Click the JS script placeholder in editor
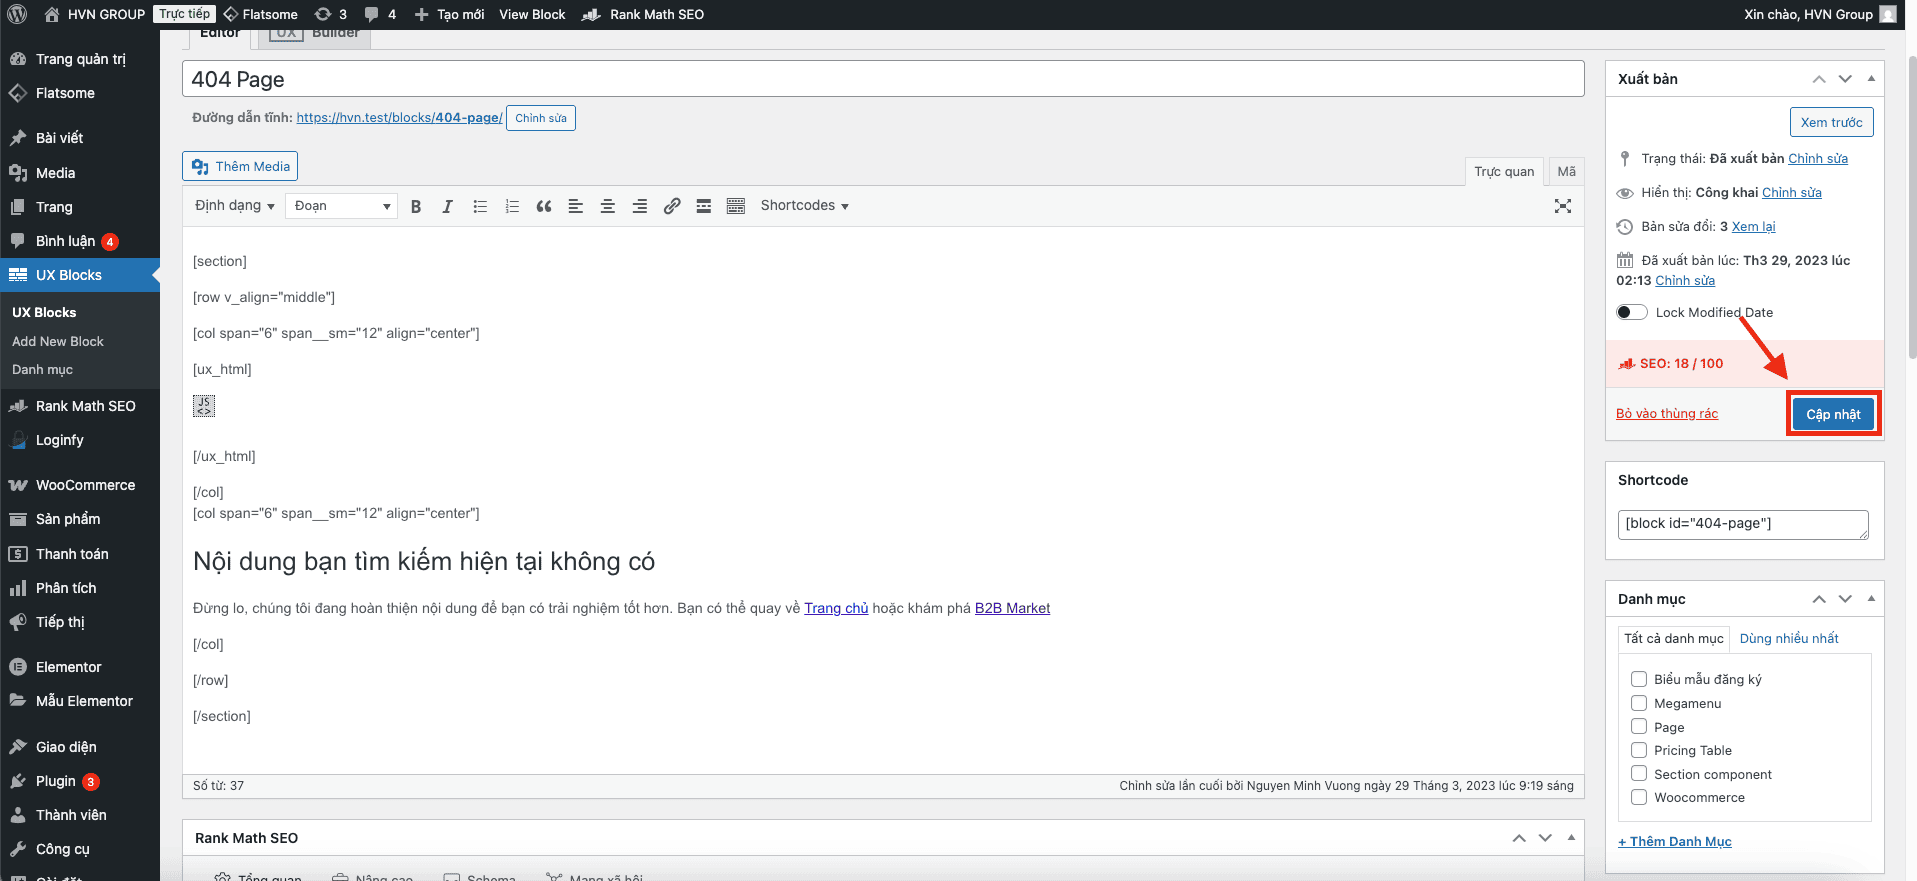The height and width of the screenshot is (881, 1917). point(204,405)
